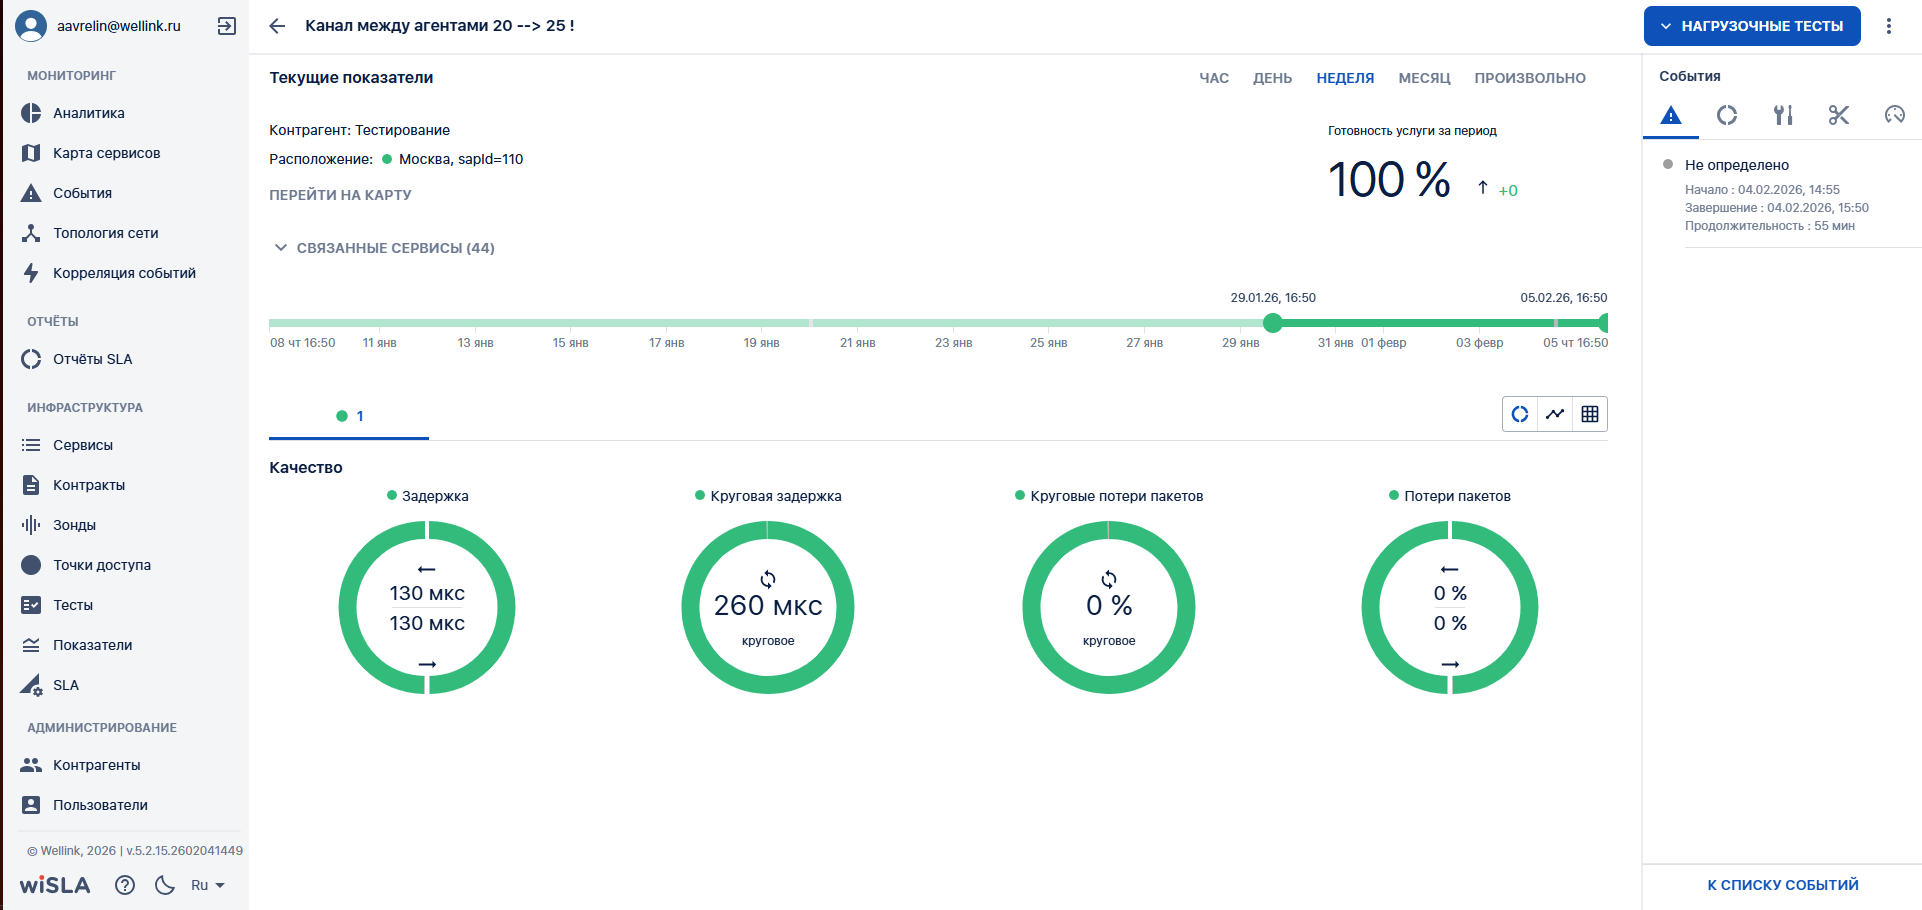Open the alerts triangle tab in События

pos(1670,115)
